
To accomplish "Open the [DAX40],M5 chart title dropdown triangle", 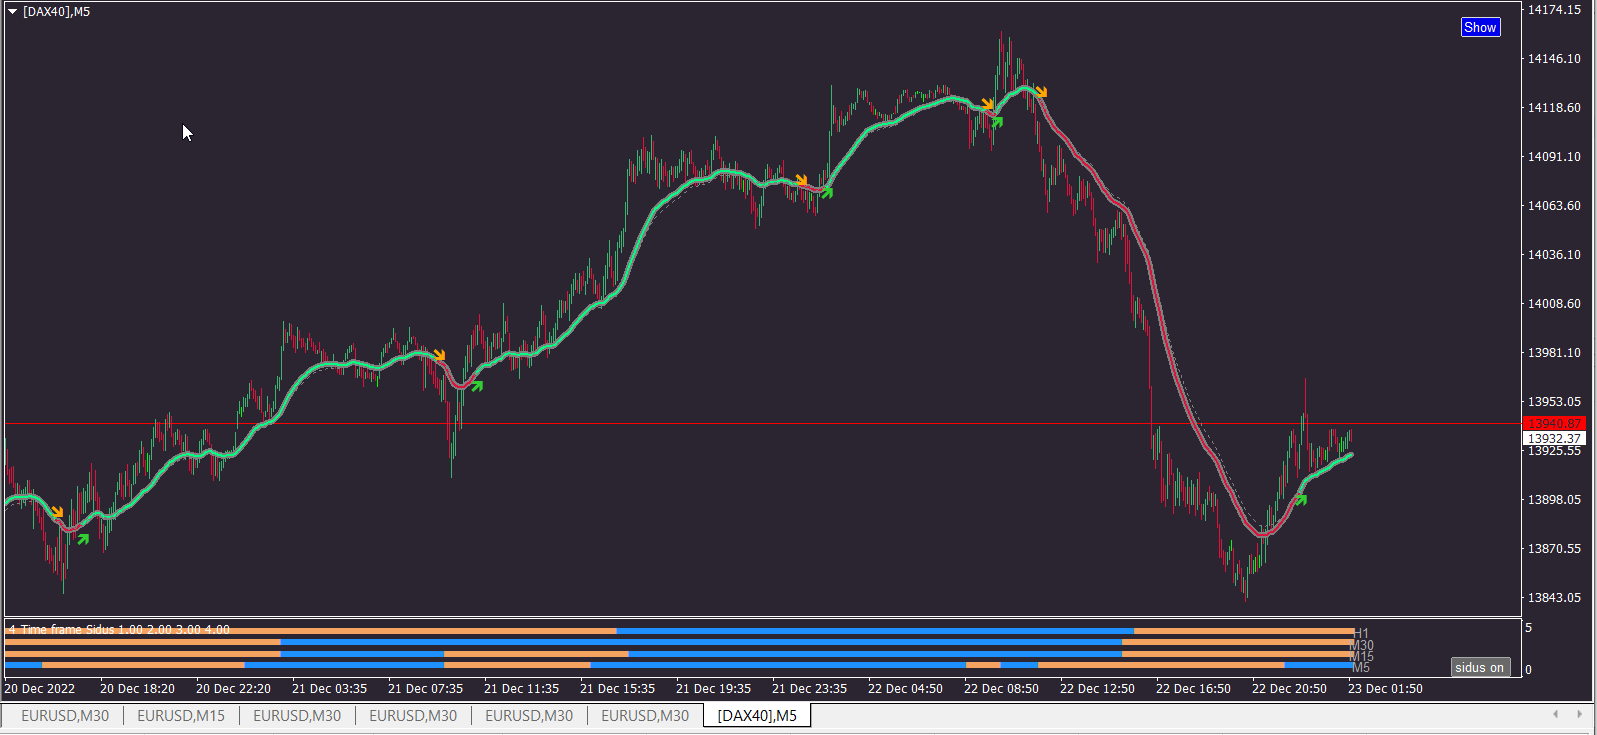I will (13, 12).
